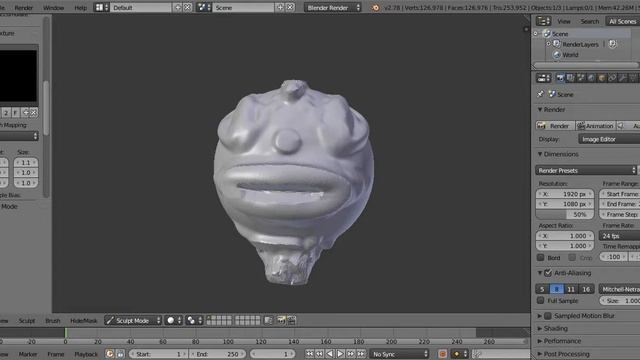Toggle automatic keyframe record button

[442, 354]
